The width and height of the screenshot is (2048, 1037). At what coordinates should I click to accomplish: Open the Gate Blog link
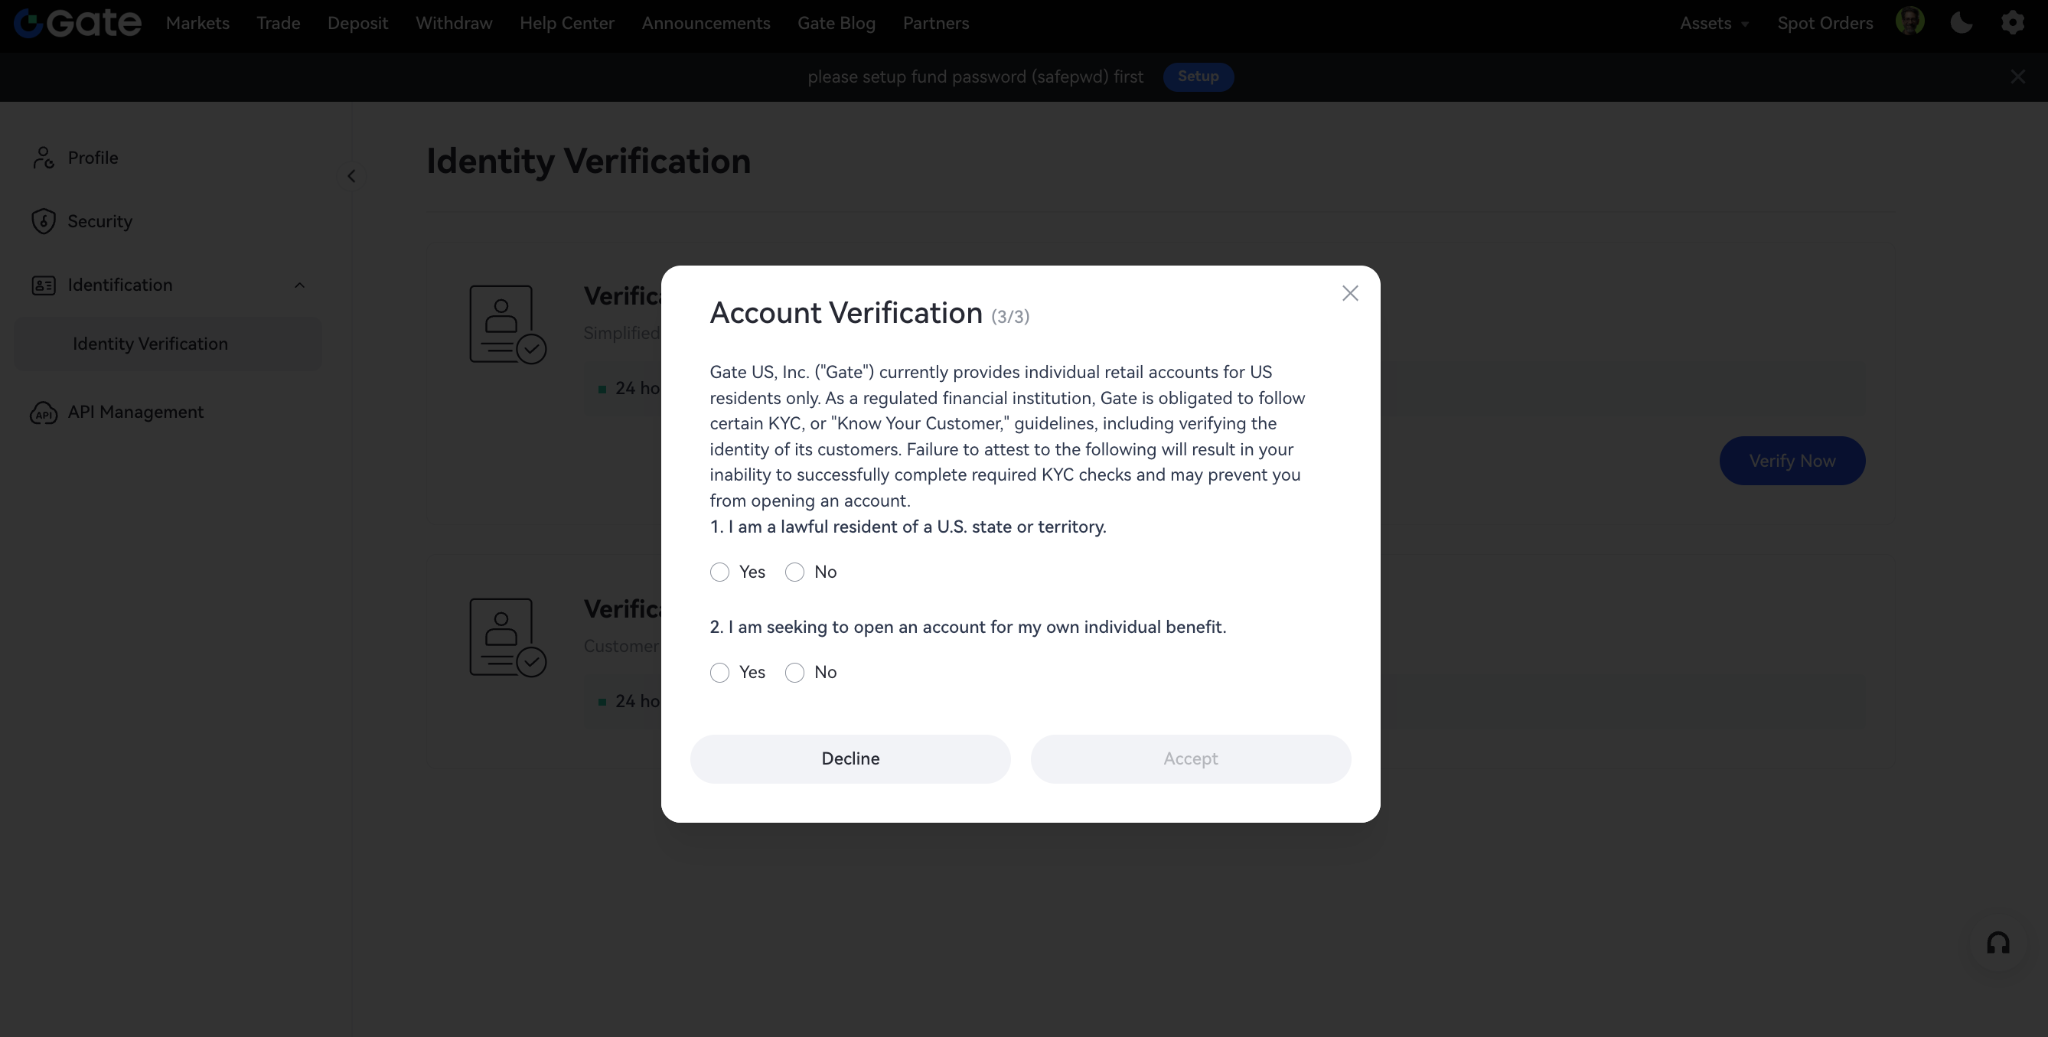tap(836, 23)
